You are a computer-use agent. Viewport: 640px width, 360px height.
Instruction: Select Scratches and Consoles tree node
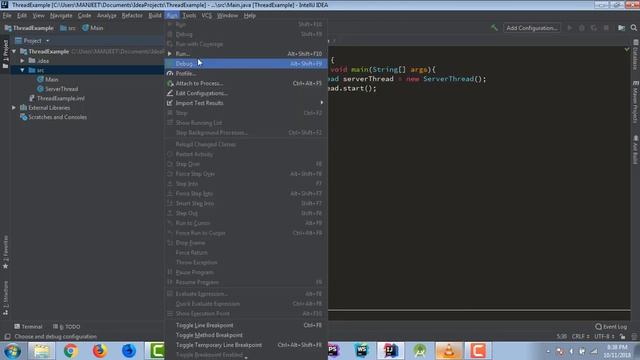53,117
